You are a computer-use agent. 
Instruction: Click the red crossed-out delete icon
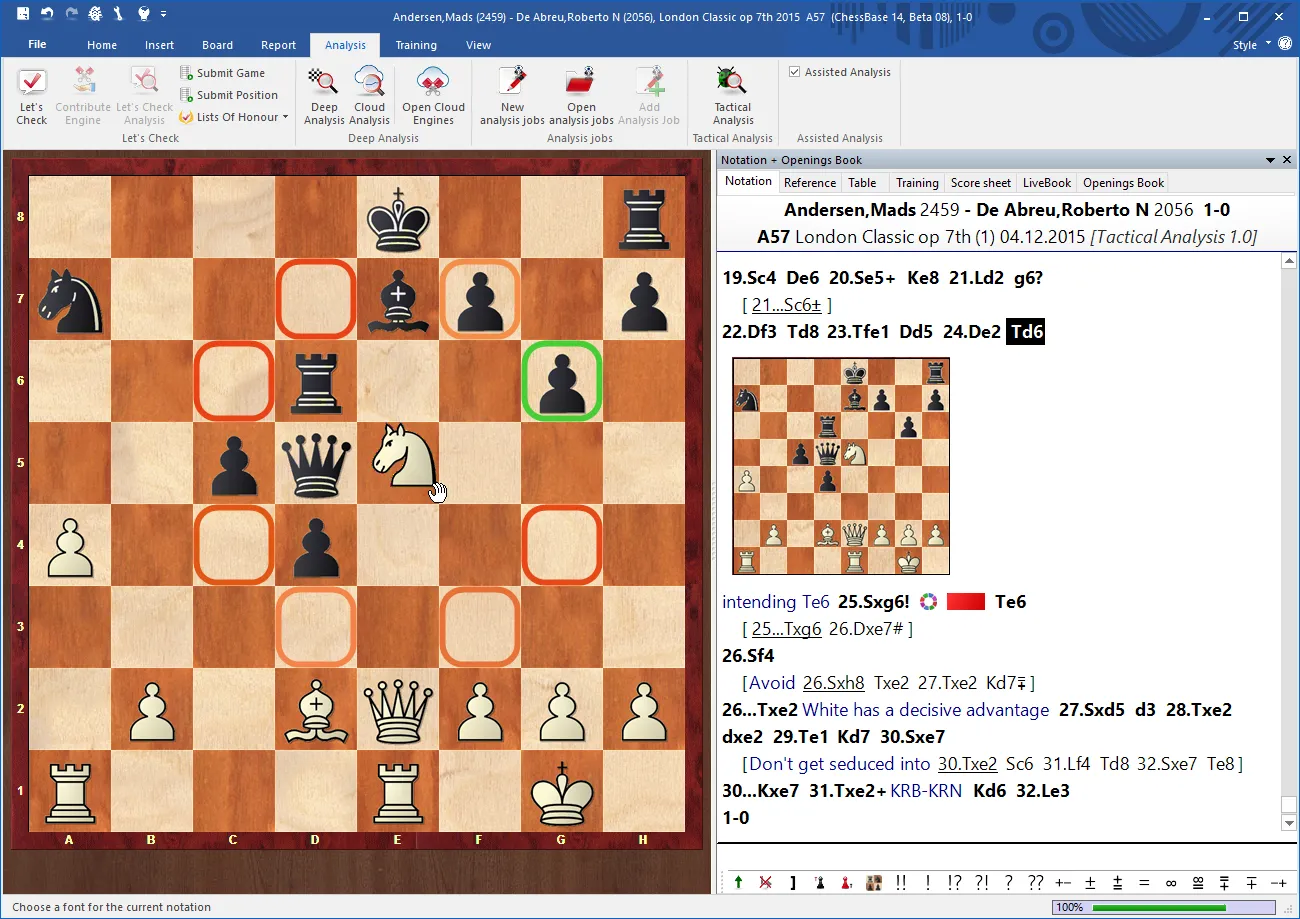765,882
